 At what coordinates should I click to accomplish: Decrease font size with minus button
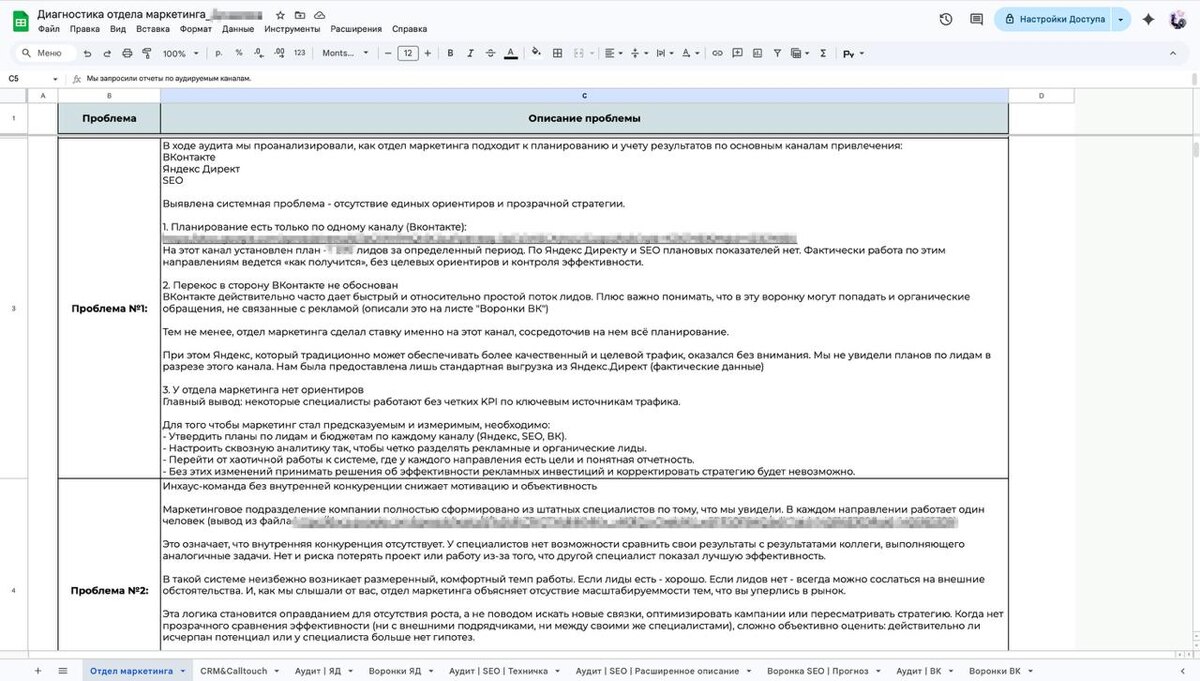387,53
